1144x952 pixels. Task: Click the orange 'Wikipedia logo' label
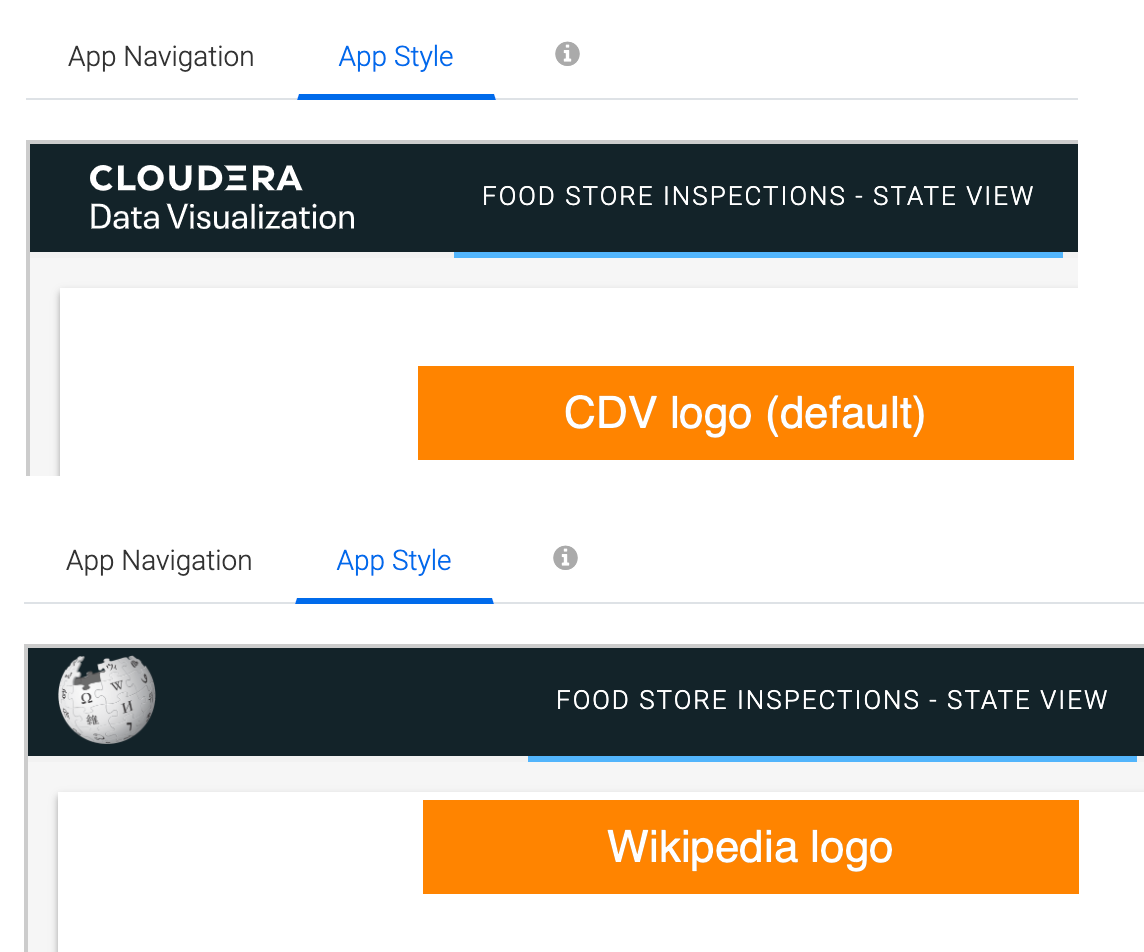tap(750, 847)
